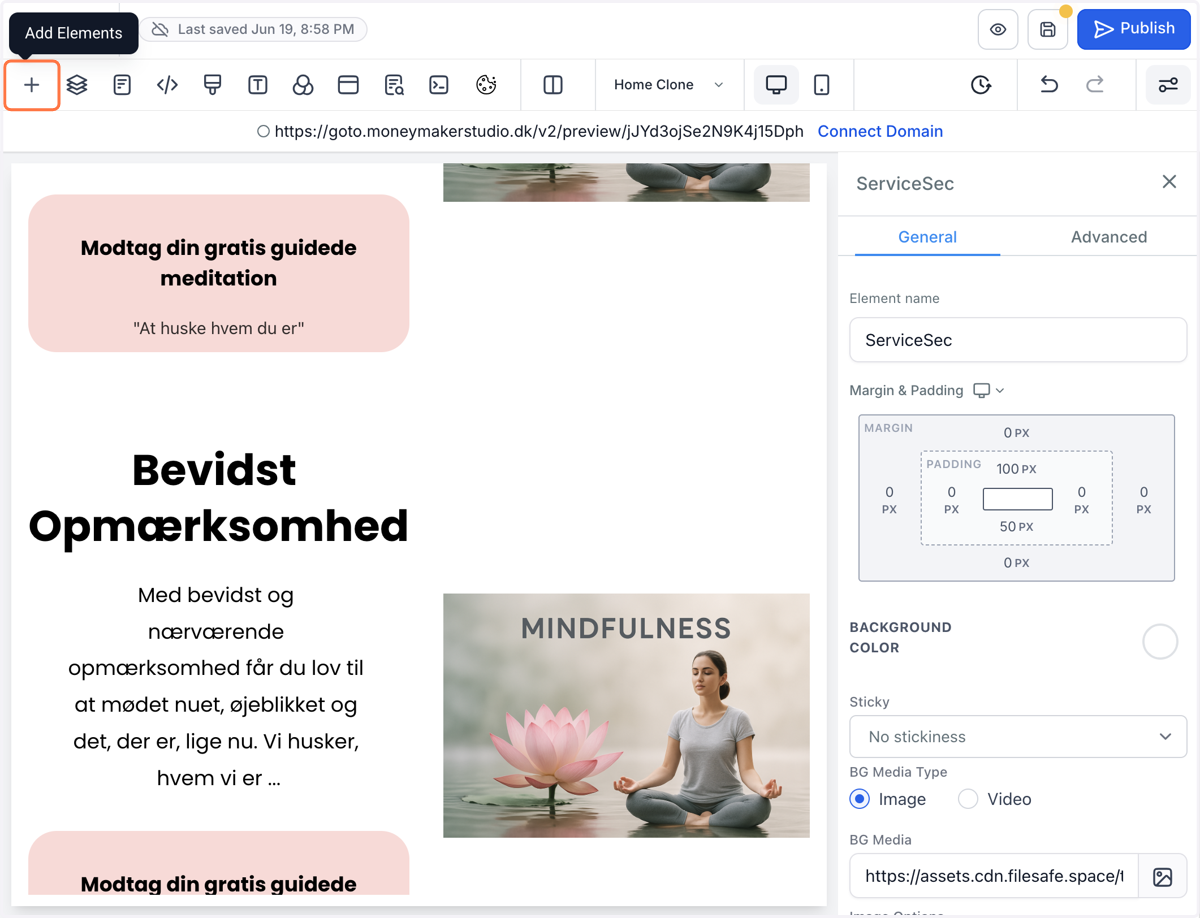The width and height of the screenshot is (1200, 918).
Task: Open Margin & Padding device dropdown
Action: click(989, 390)
